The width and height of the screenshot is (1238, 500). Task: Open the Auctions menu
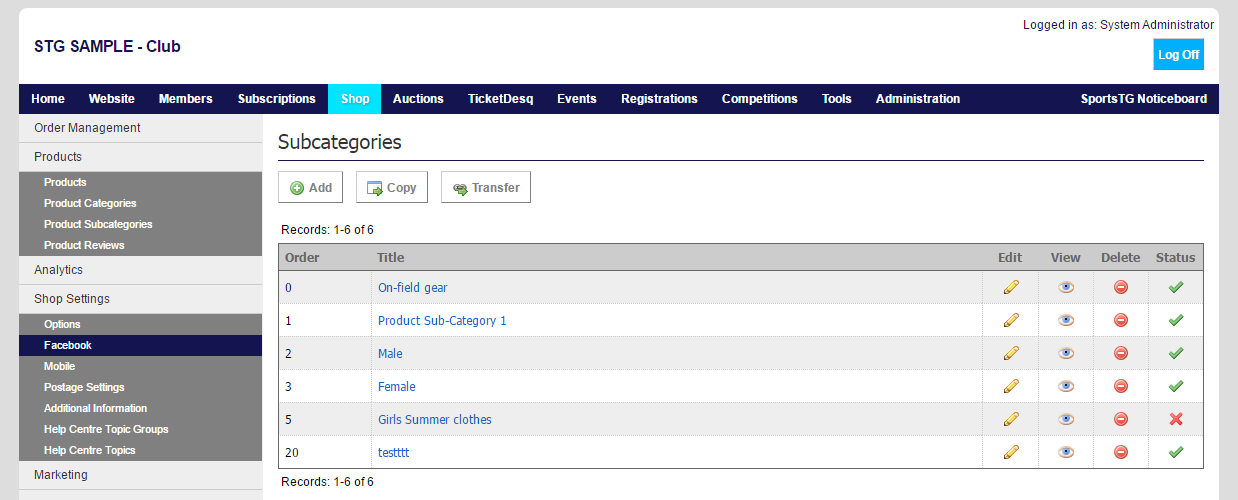pos(418,99)
